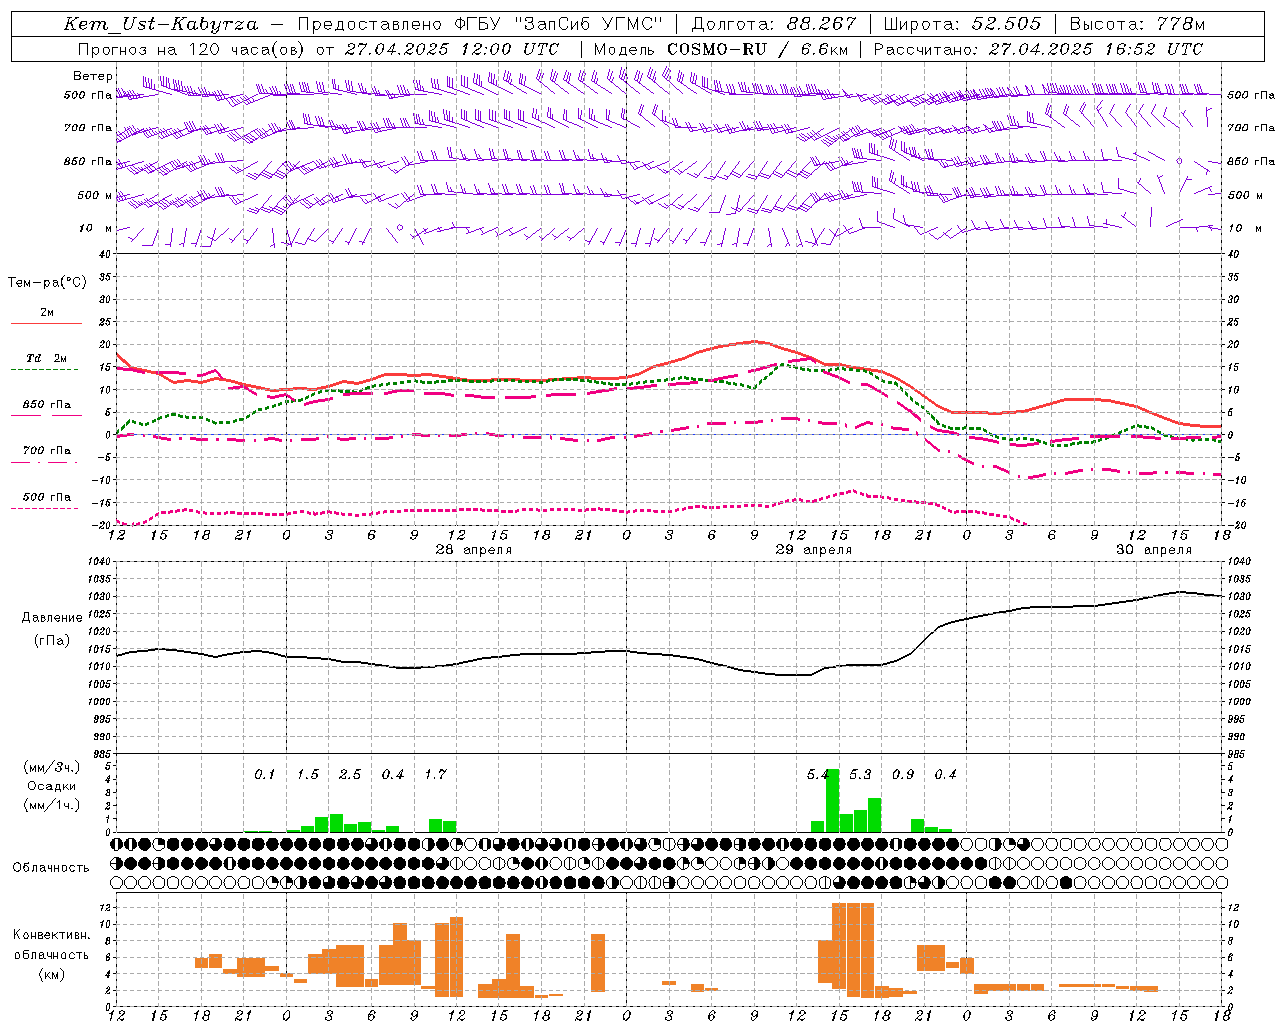The image size is (1280, 1024).
Task: Click the provider text ФГБУ "ЗапСиб УГМС"
Action: pyautogui.click(x=559, y=24)
